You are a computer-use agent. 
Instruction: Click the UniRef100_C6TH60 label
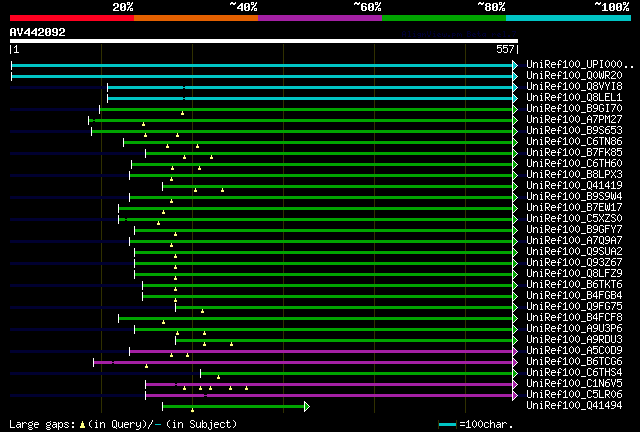click(x=574, y=164)
